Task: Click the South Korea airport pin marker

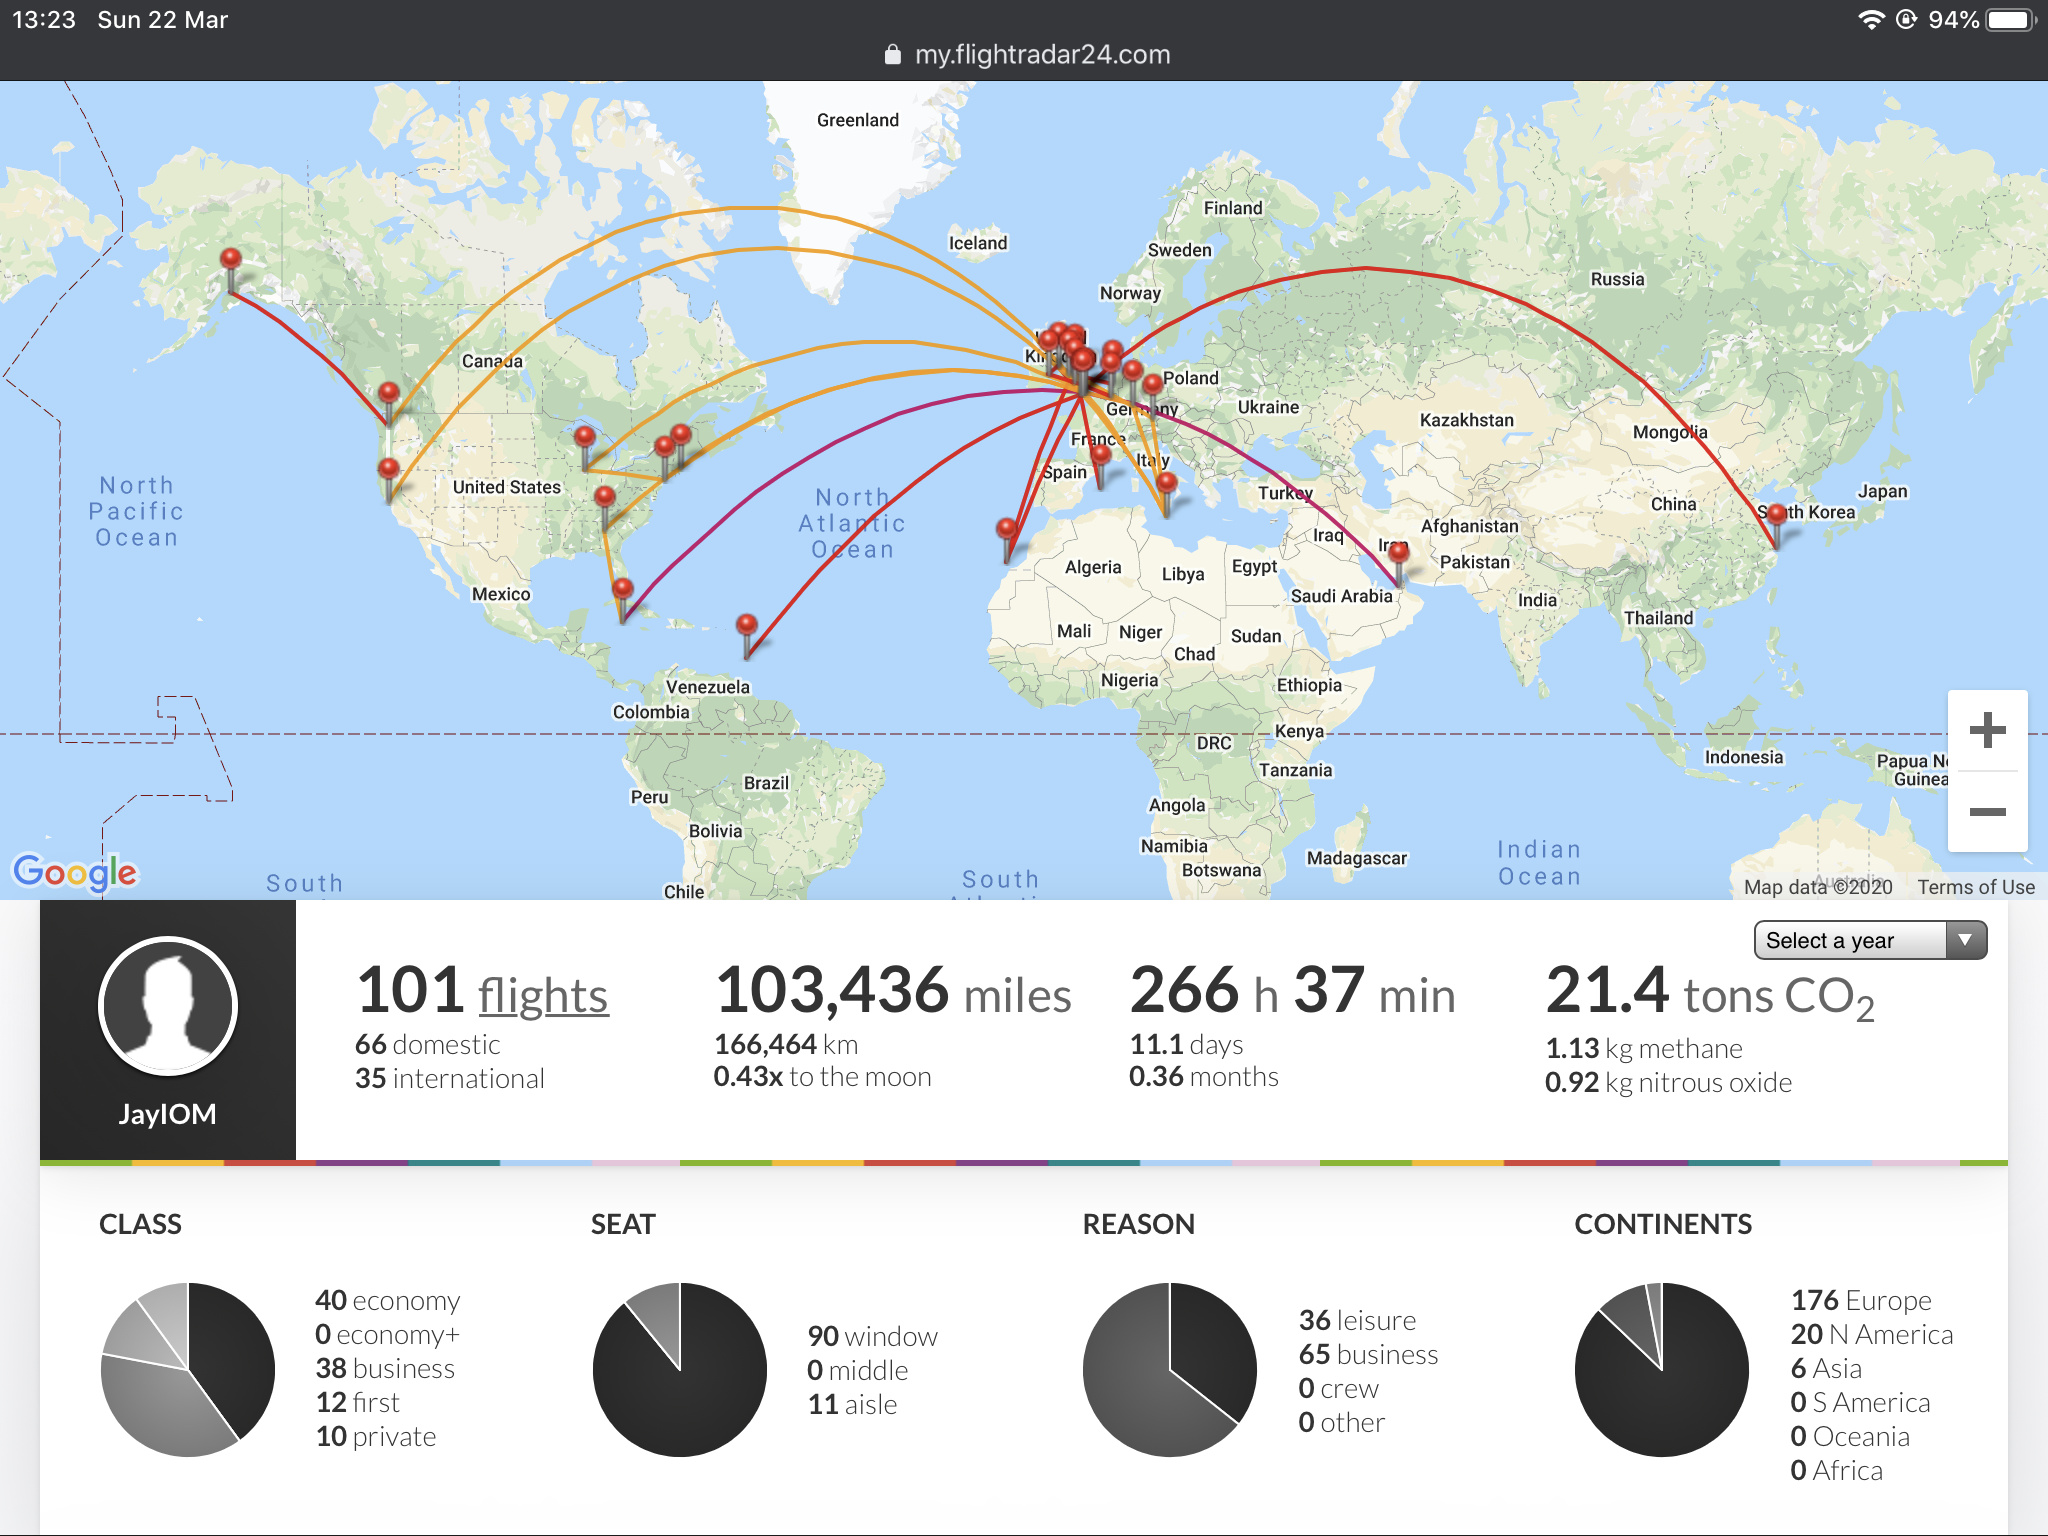Action: coord(1777,516)
